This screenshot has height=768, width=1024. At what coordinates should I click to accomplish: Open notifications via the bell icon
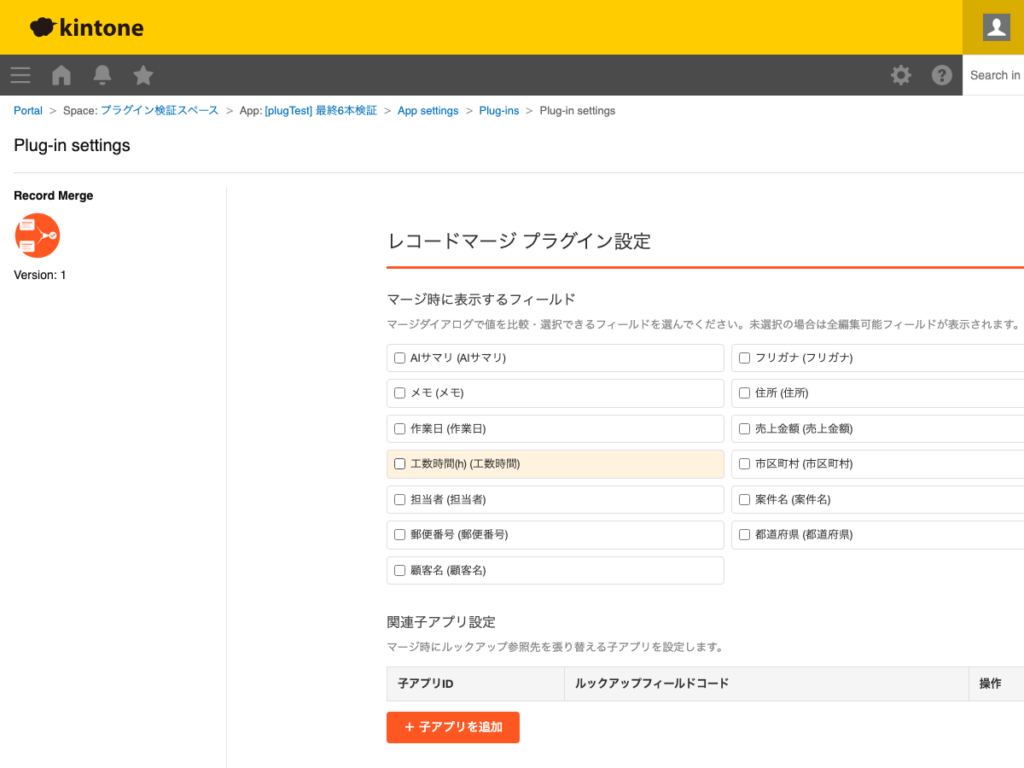click(101, 75)
